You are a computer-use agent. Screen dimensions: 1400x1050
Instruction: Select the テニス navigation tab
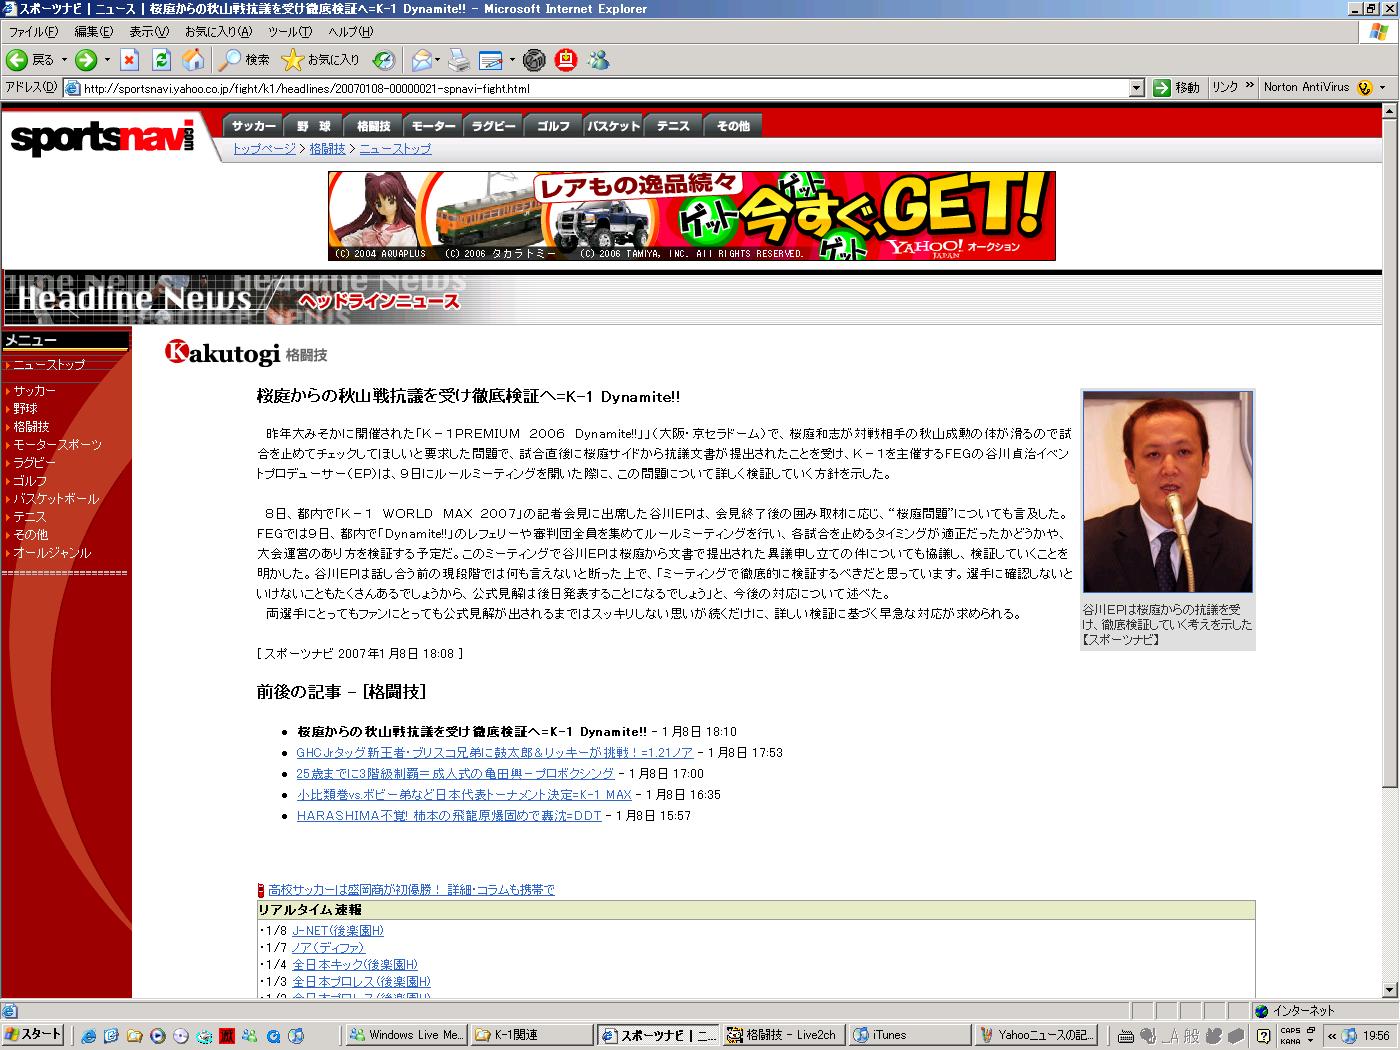[x=673, y=126]
